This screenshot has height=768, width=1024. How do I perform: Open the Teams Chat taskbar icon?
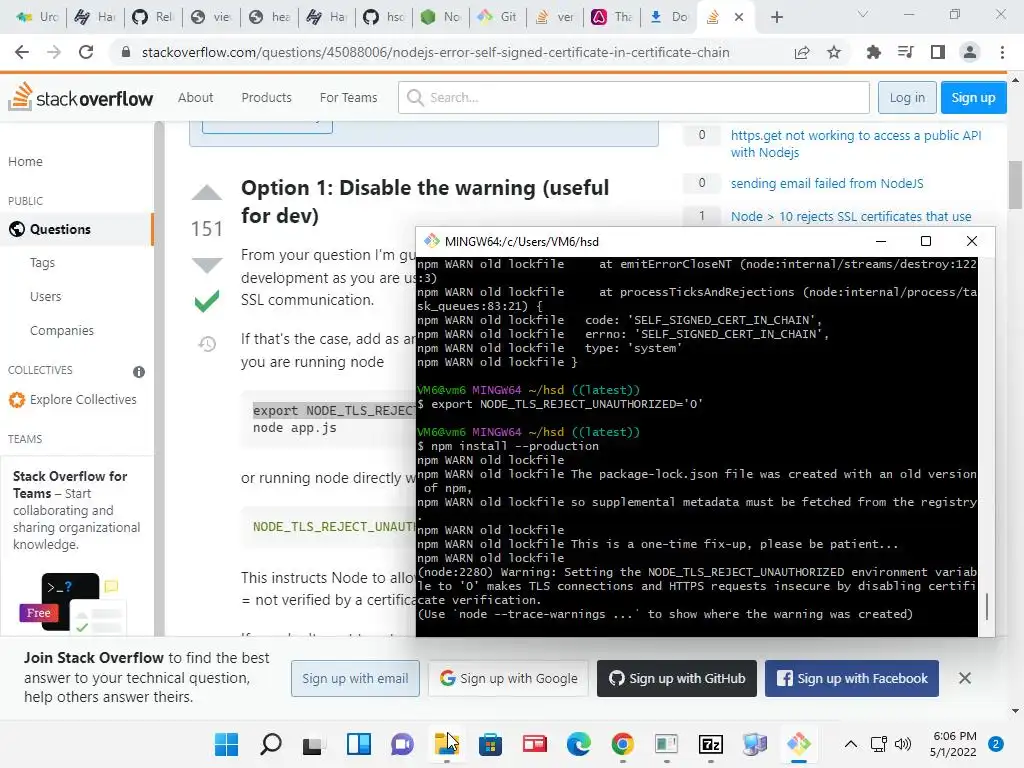point(402,744)
